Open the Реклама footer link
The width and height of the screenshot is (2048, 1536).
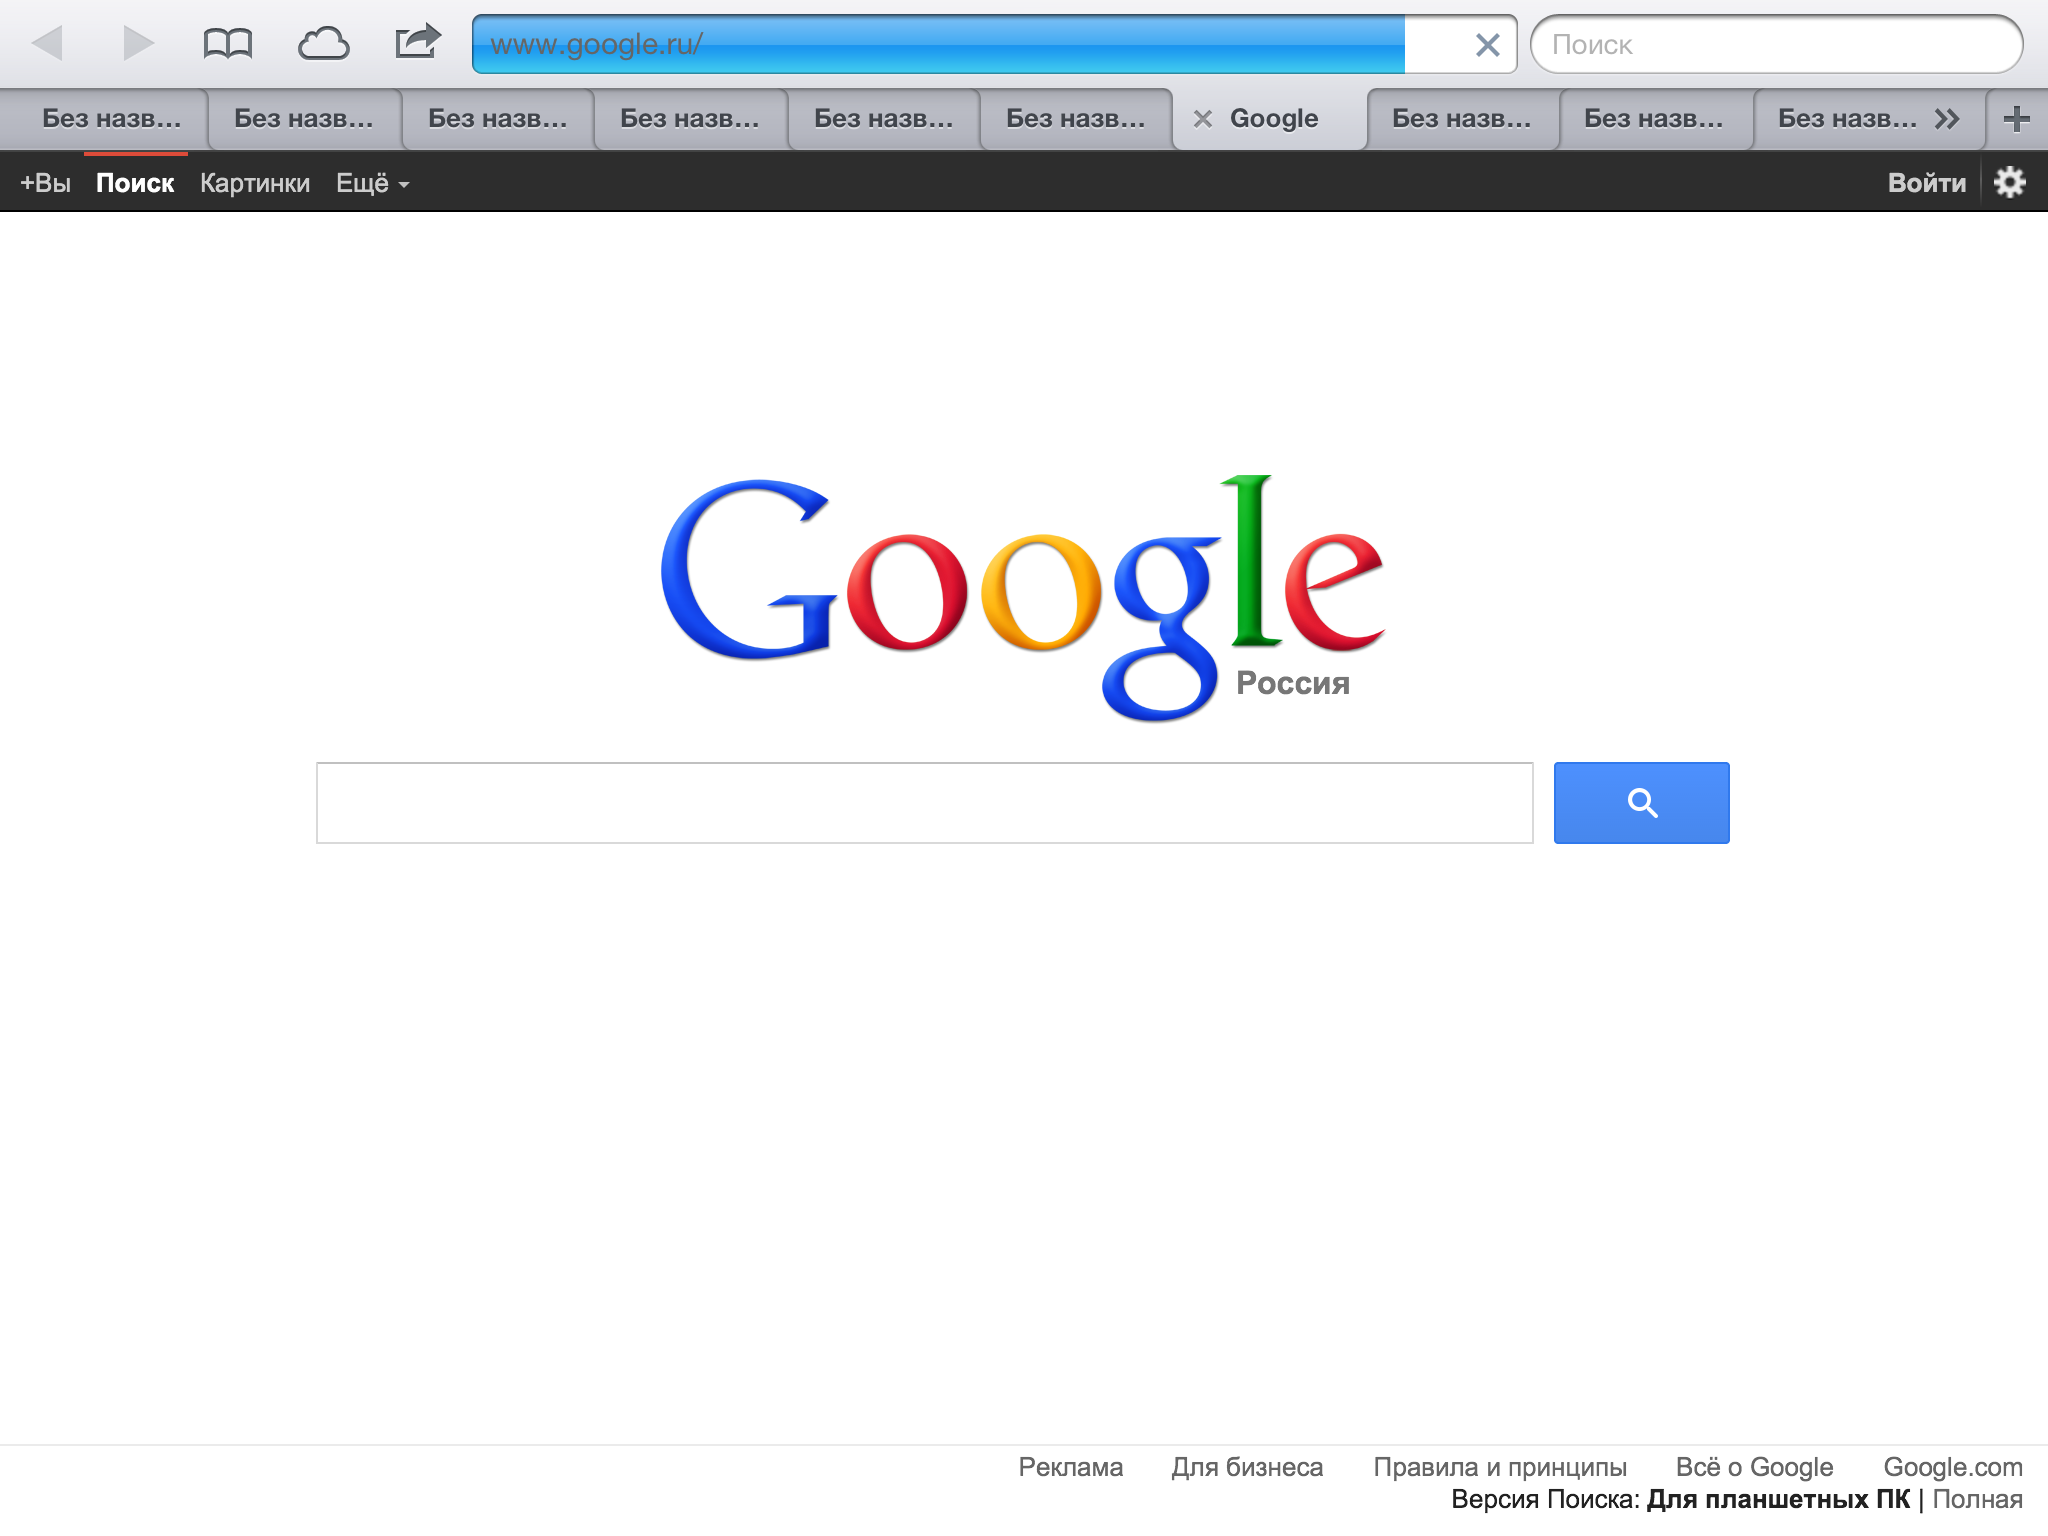(1070, 1467)
